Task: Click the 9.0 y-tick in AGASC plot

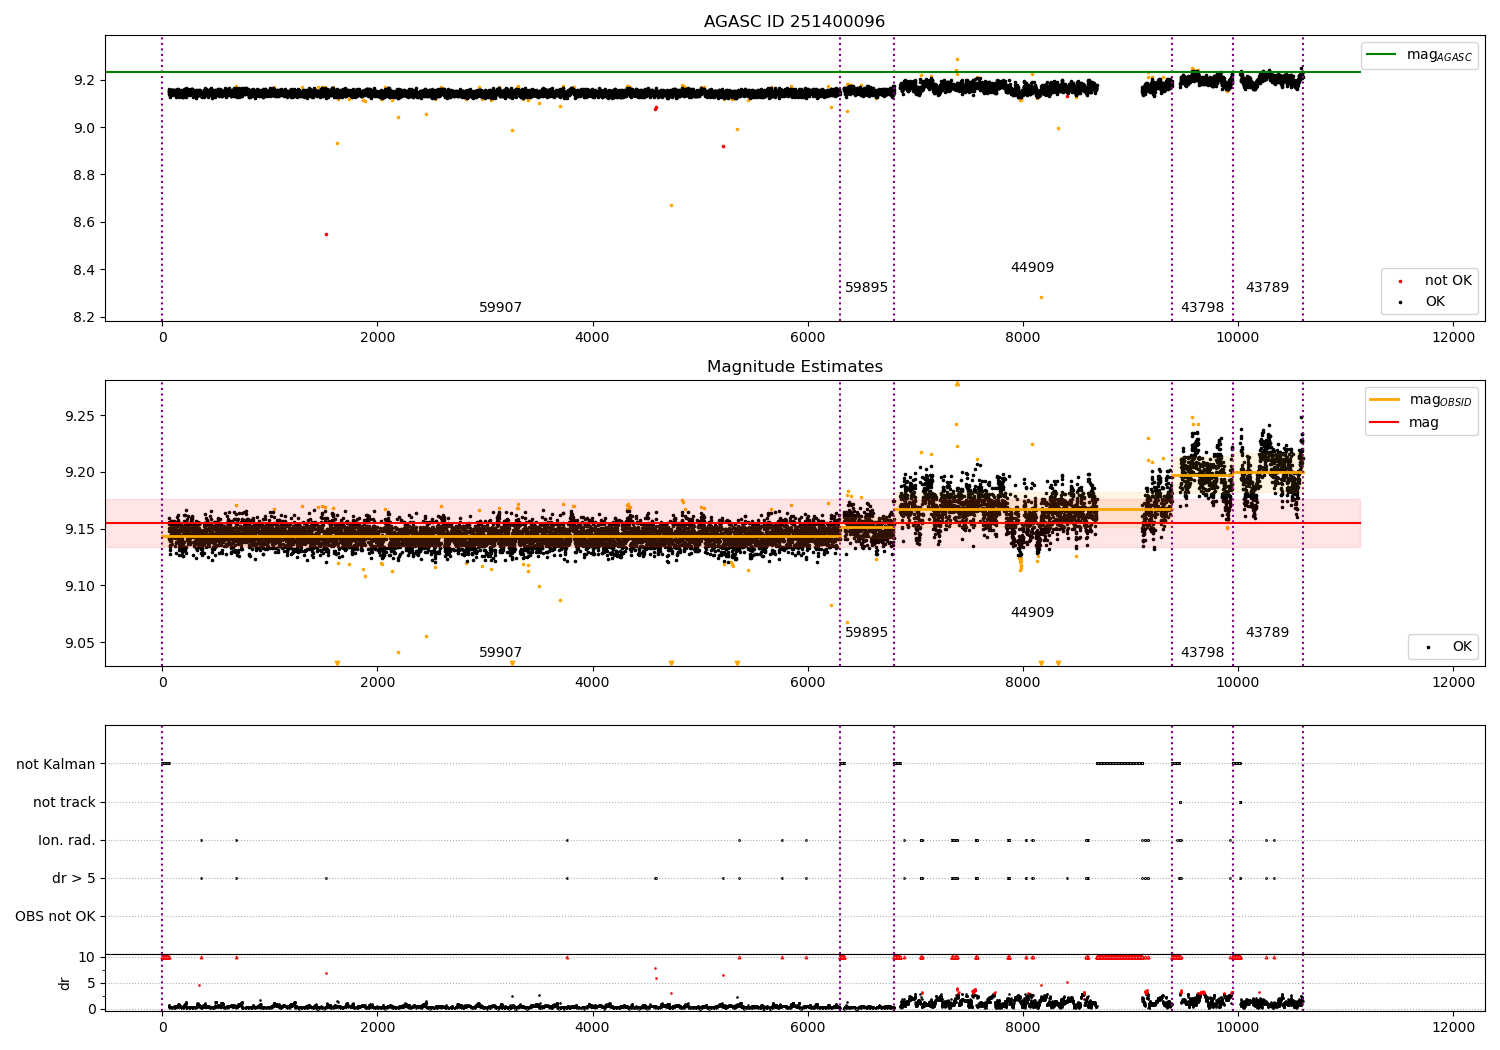Action: pyautogui.click(x=85, y=128)
